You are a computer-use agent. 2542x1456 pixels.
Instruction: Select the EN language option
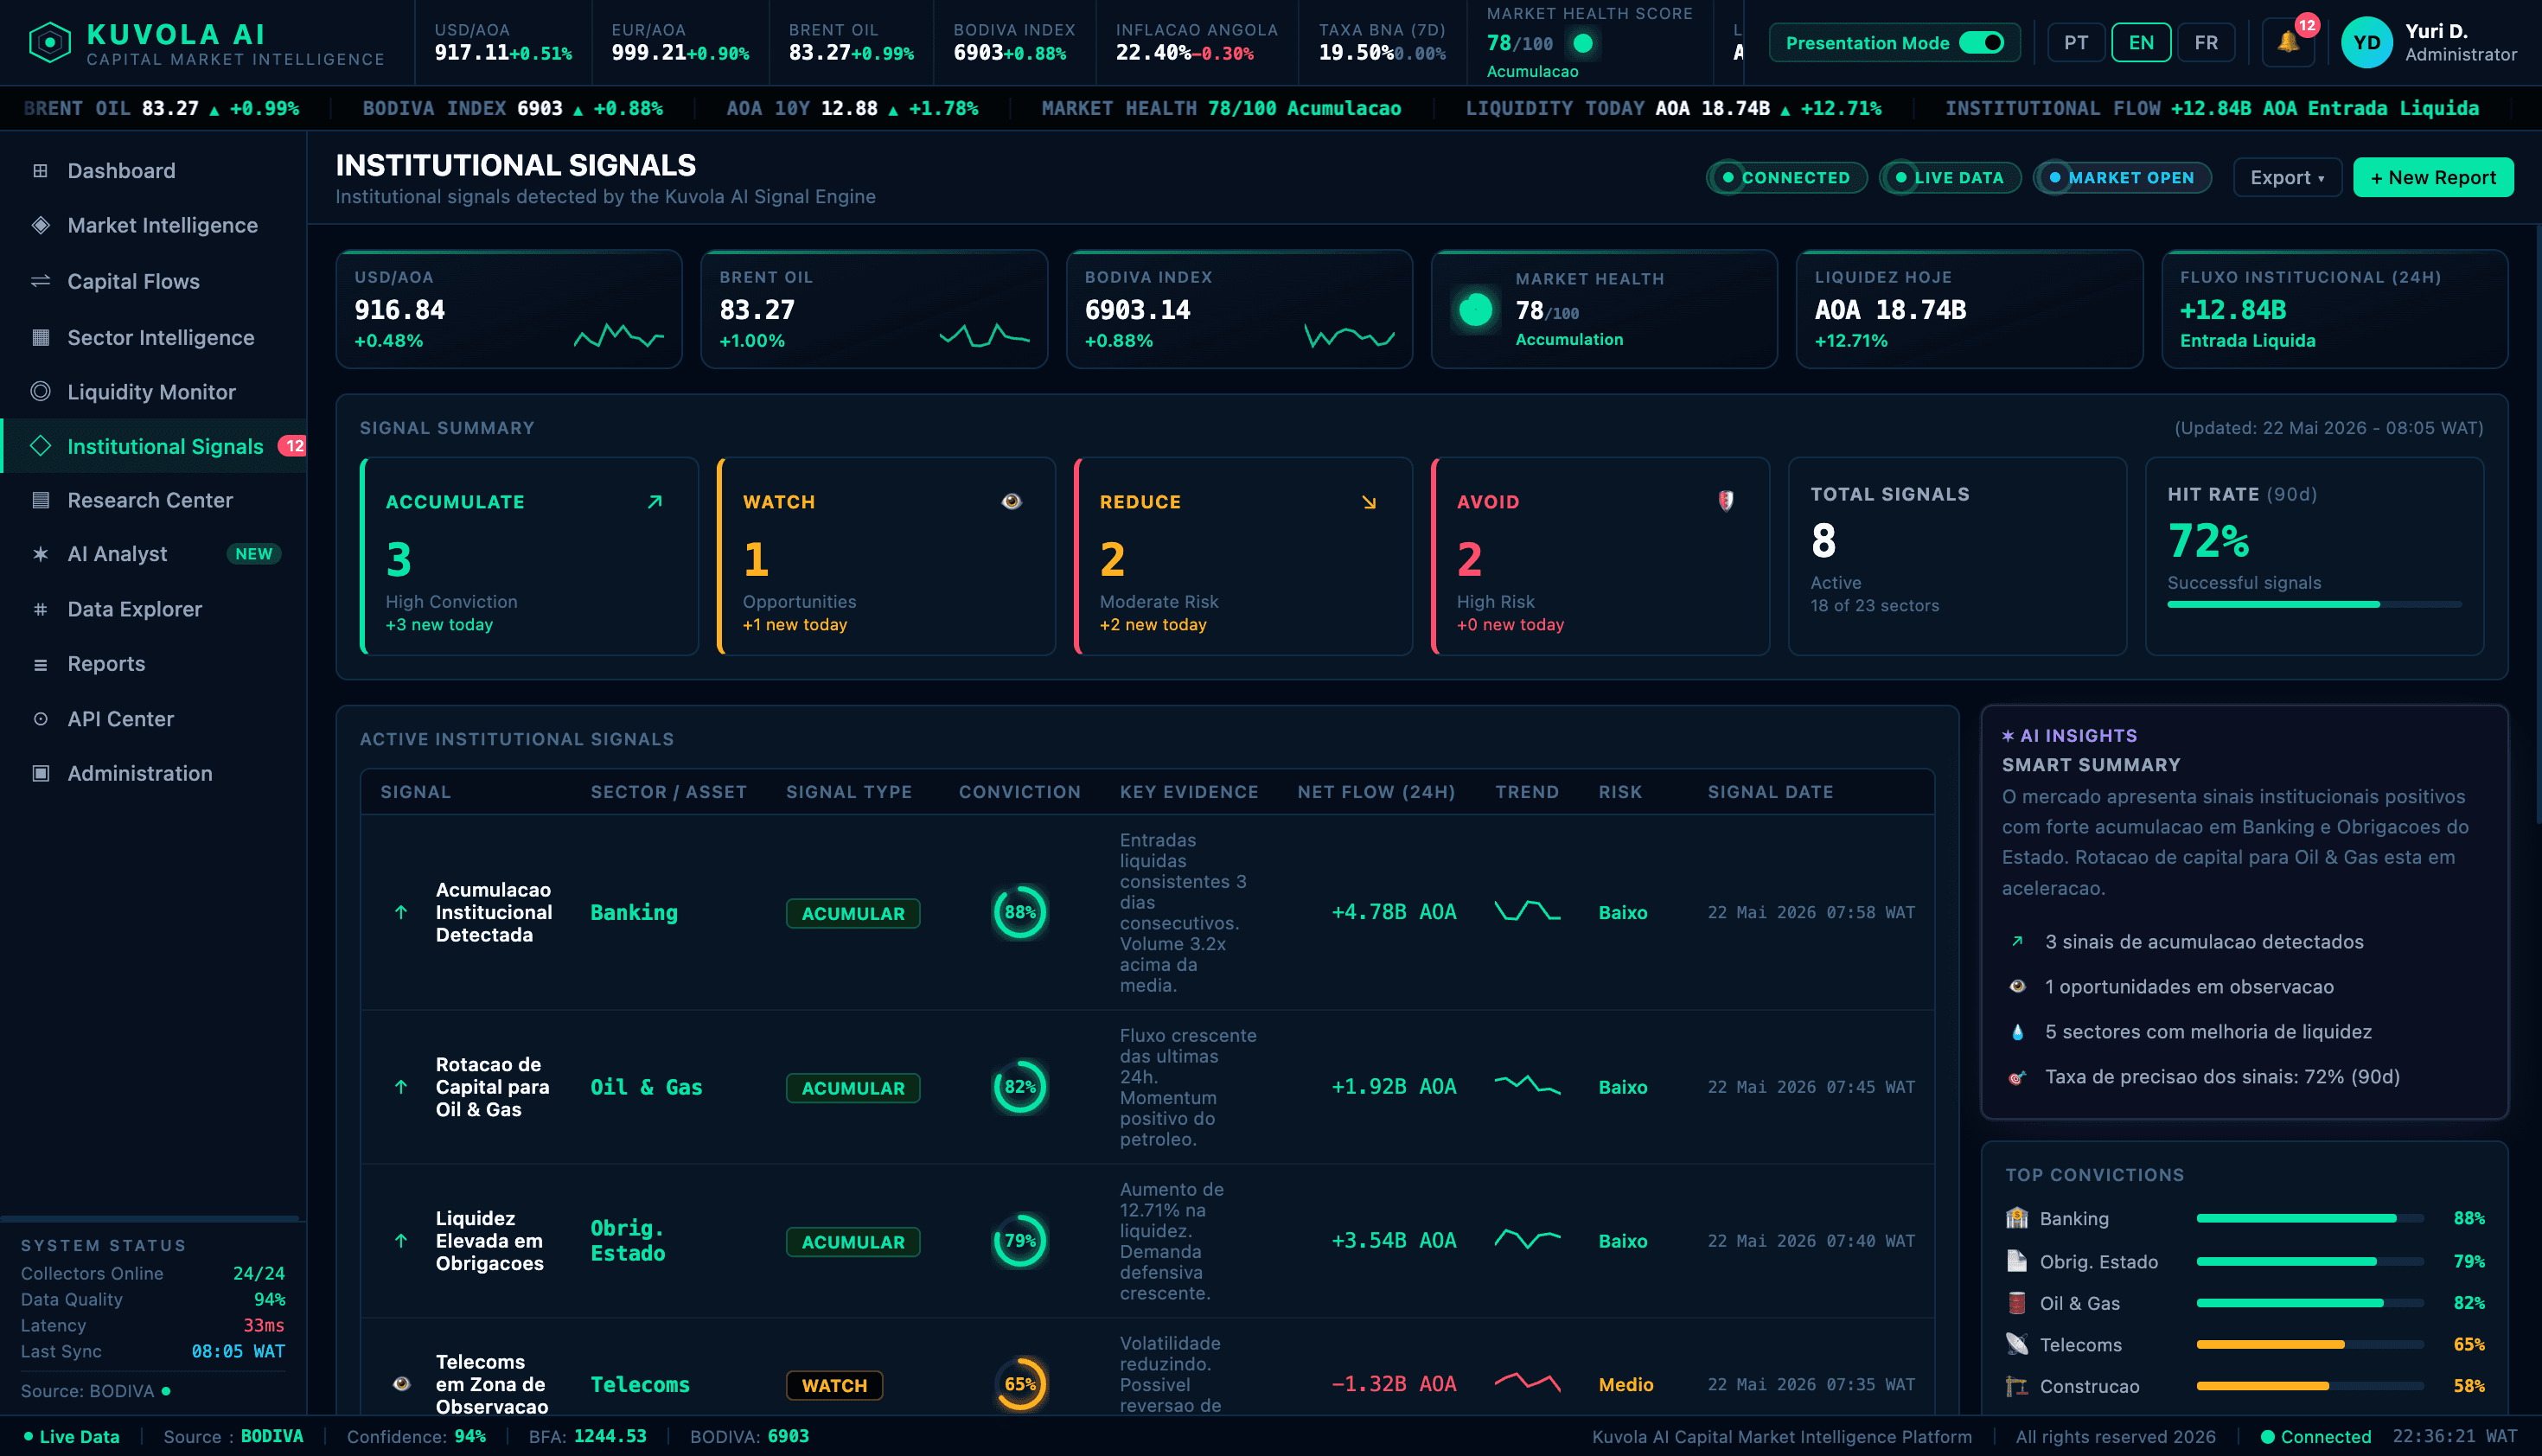[2141, 43]
